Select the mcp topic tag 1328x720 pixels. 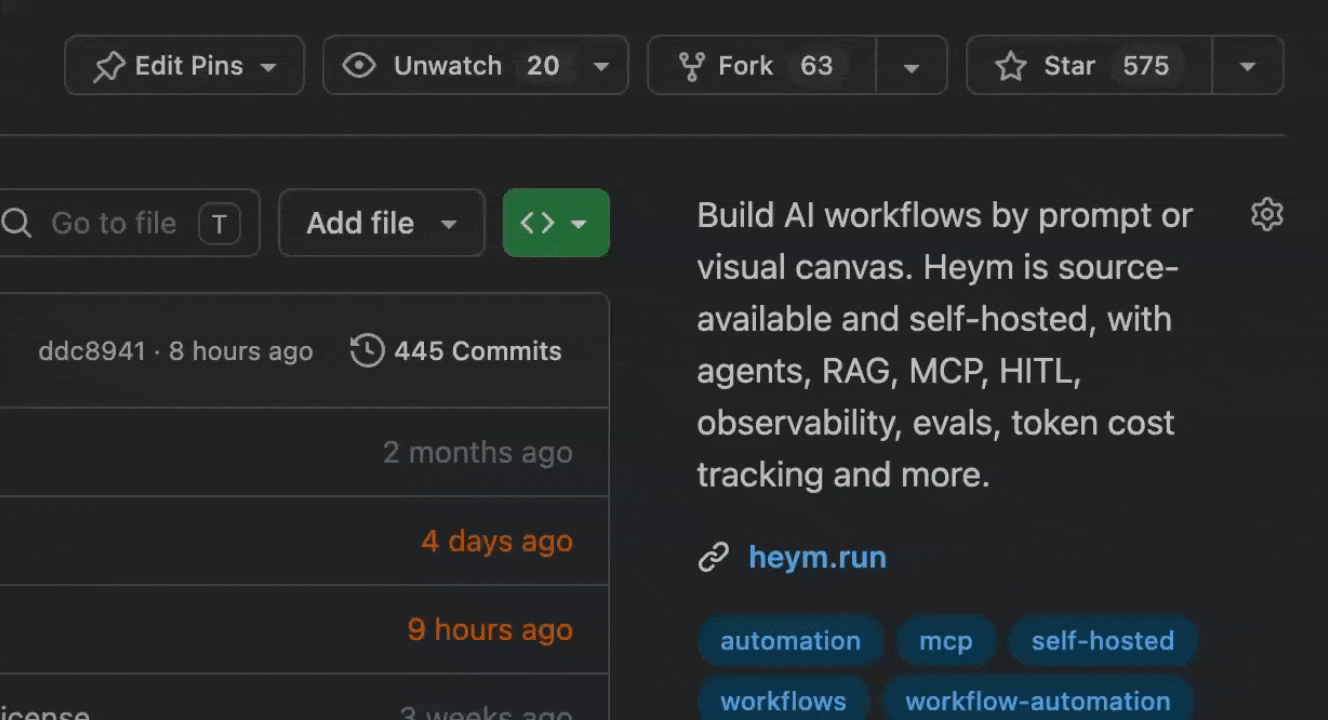945,641
